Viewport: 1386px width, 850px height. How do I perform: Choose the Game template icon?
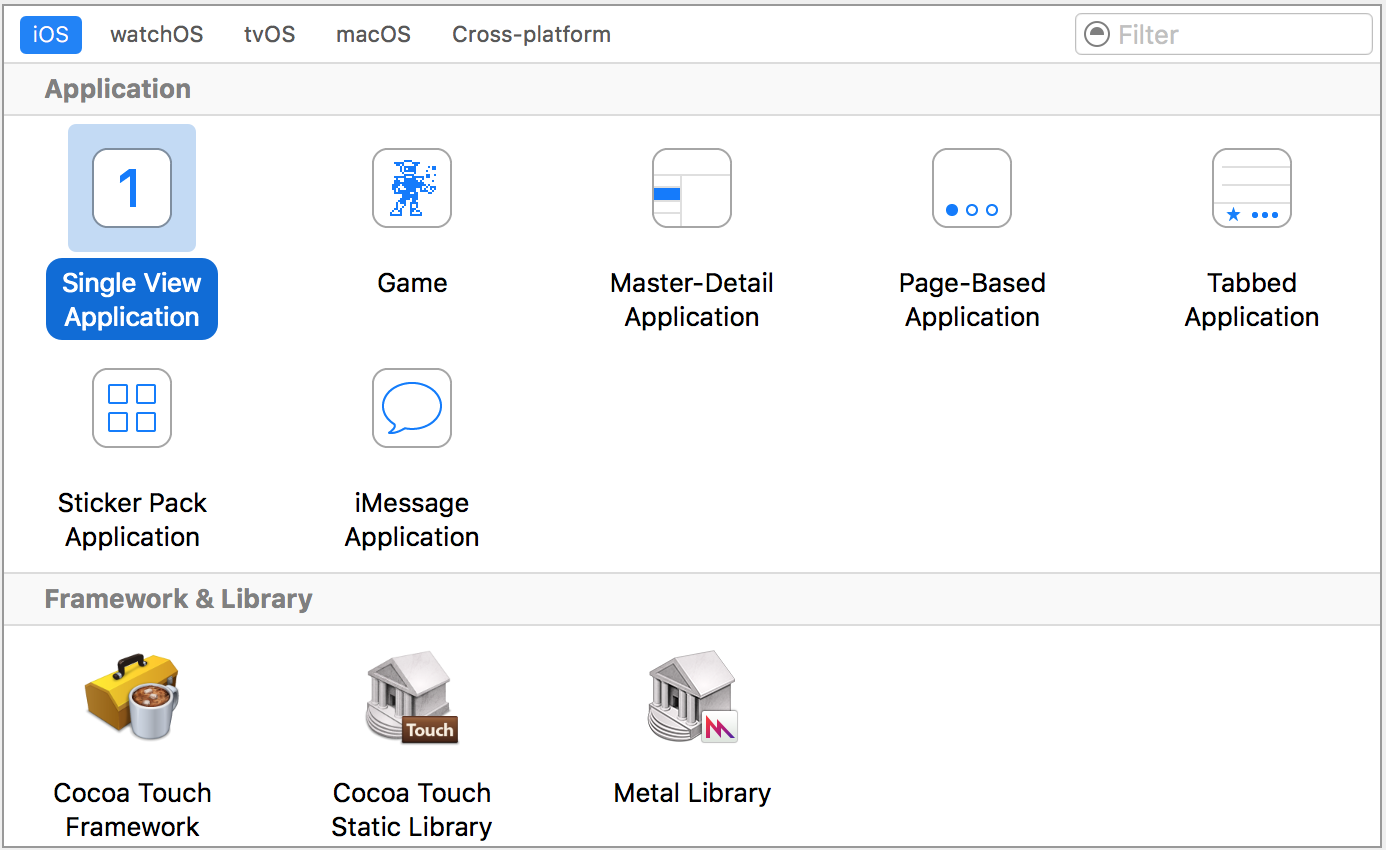[412, 188]
